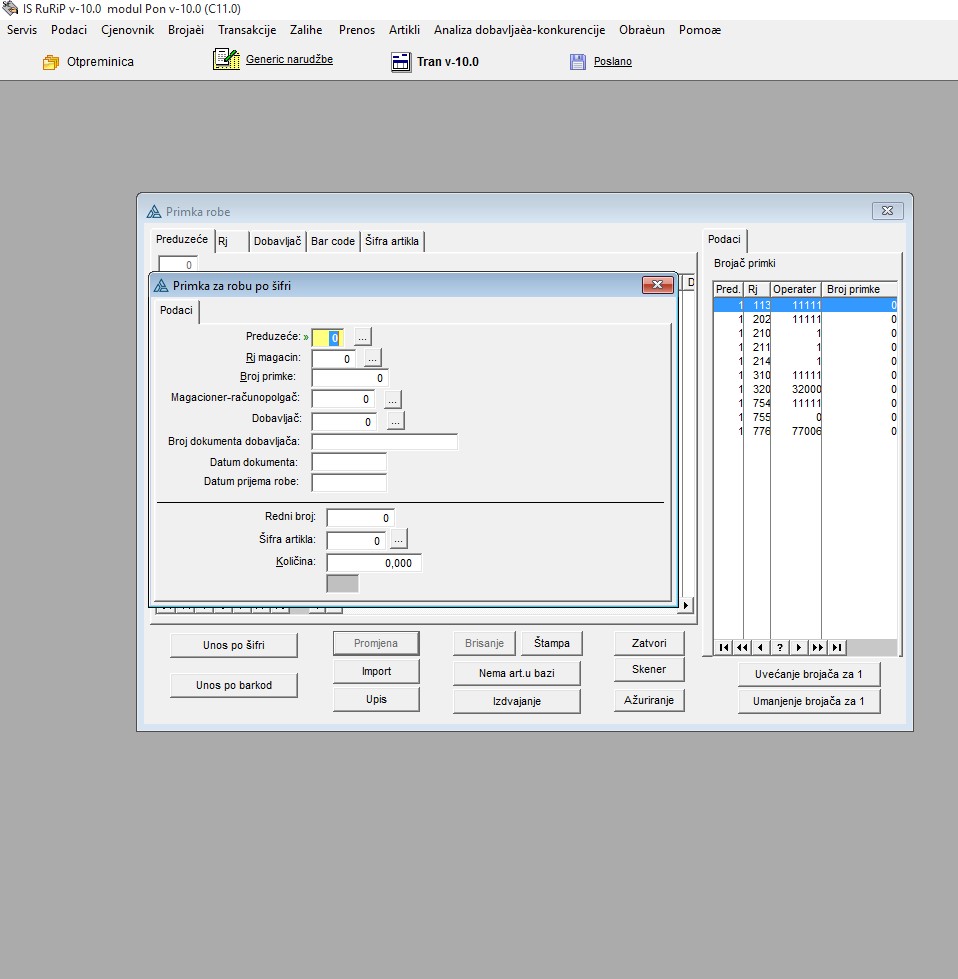This screenshot has height=979, width=958.
Task: Click the Unos po barkod button
Action: coord(234,685)
